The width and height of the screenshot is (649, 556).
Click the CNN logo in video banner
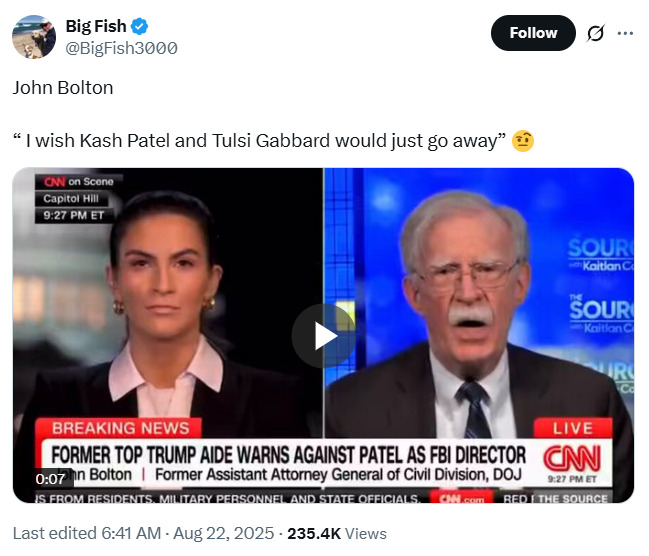point(572,459)
